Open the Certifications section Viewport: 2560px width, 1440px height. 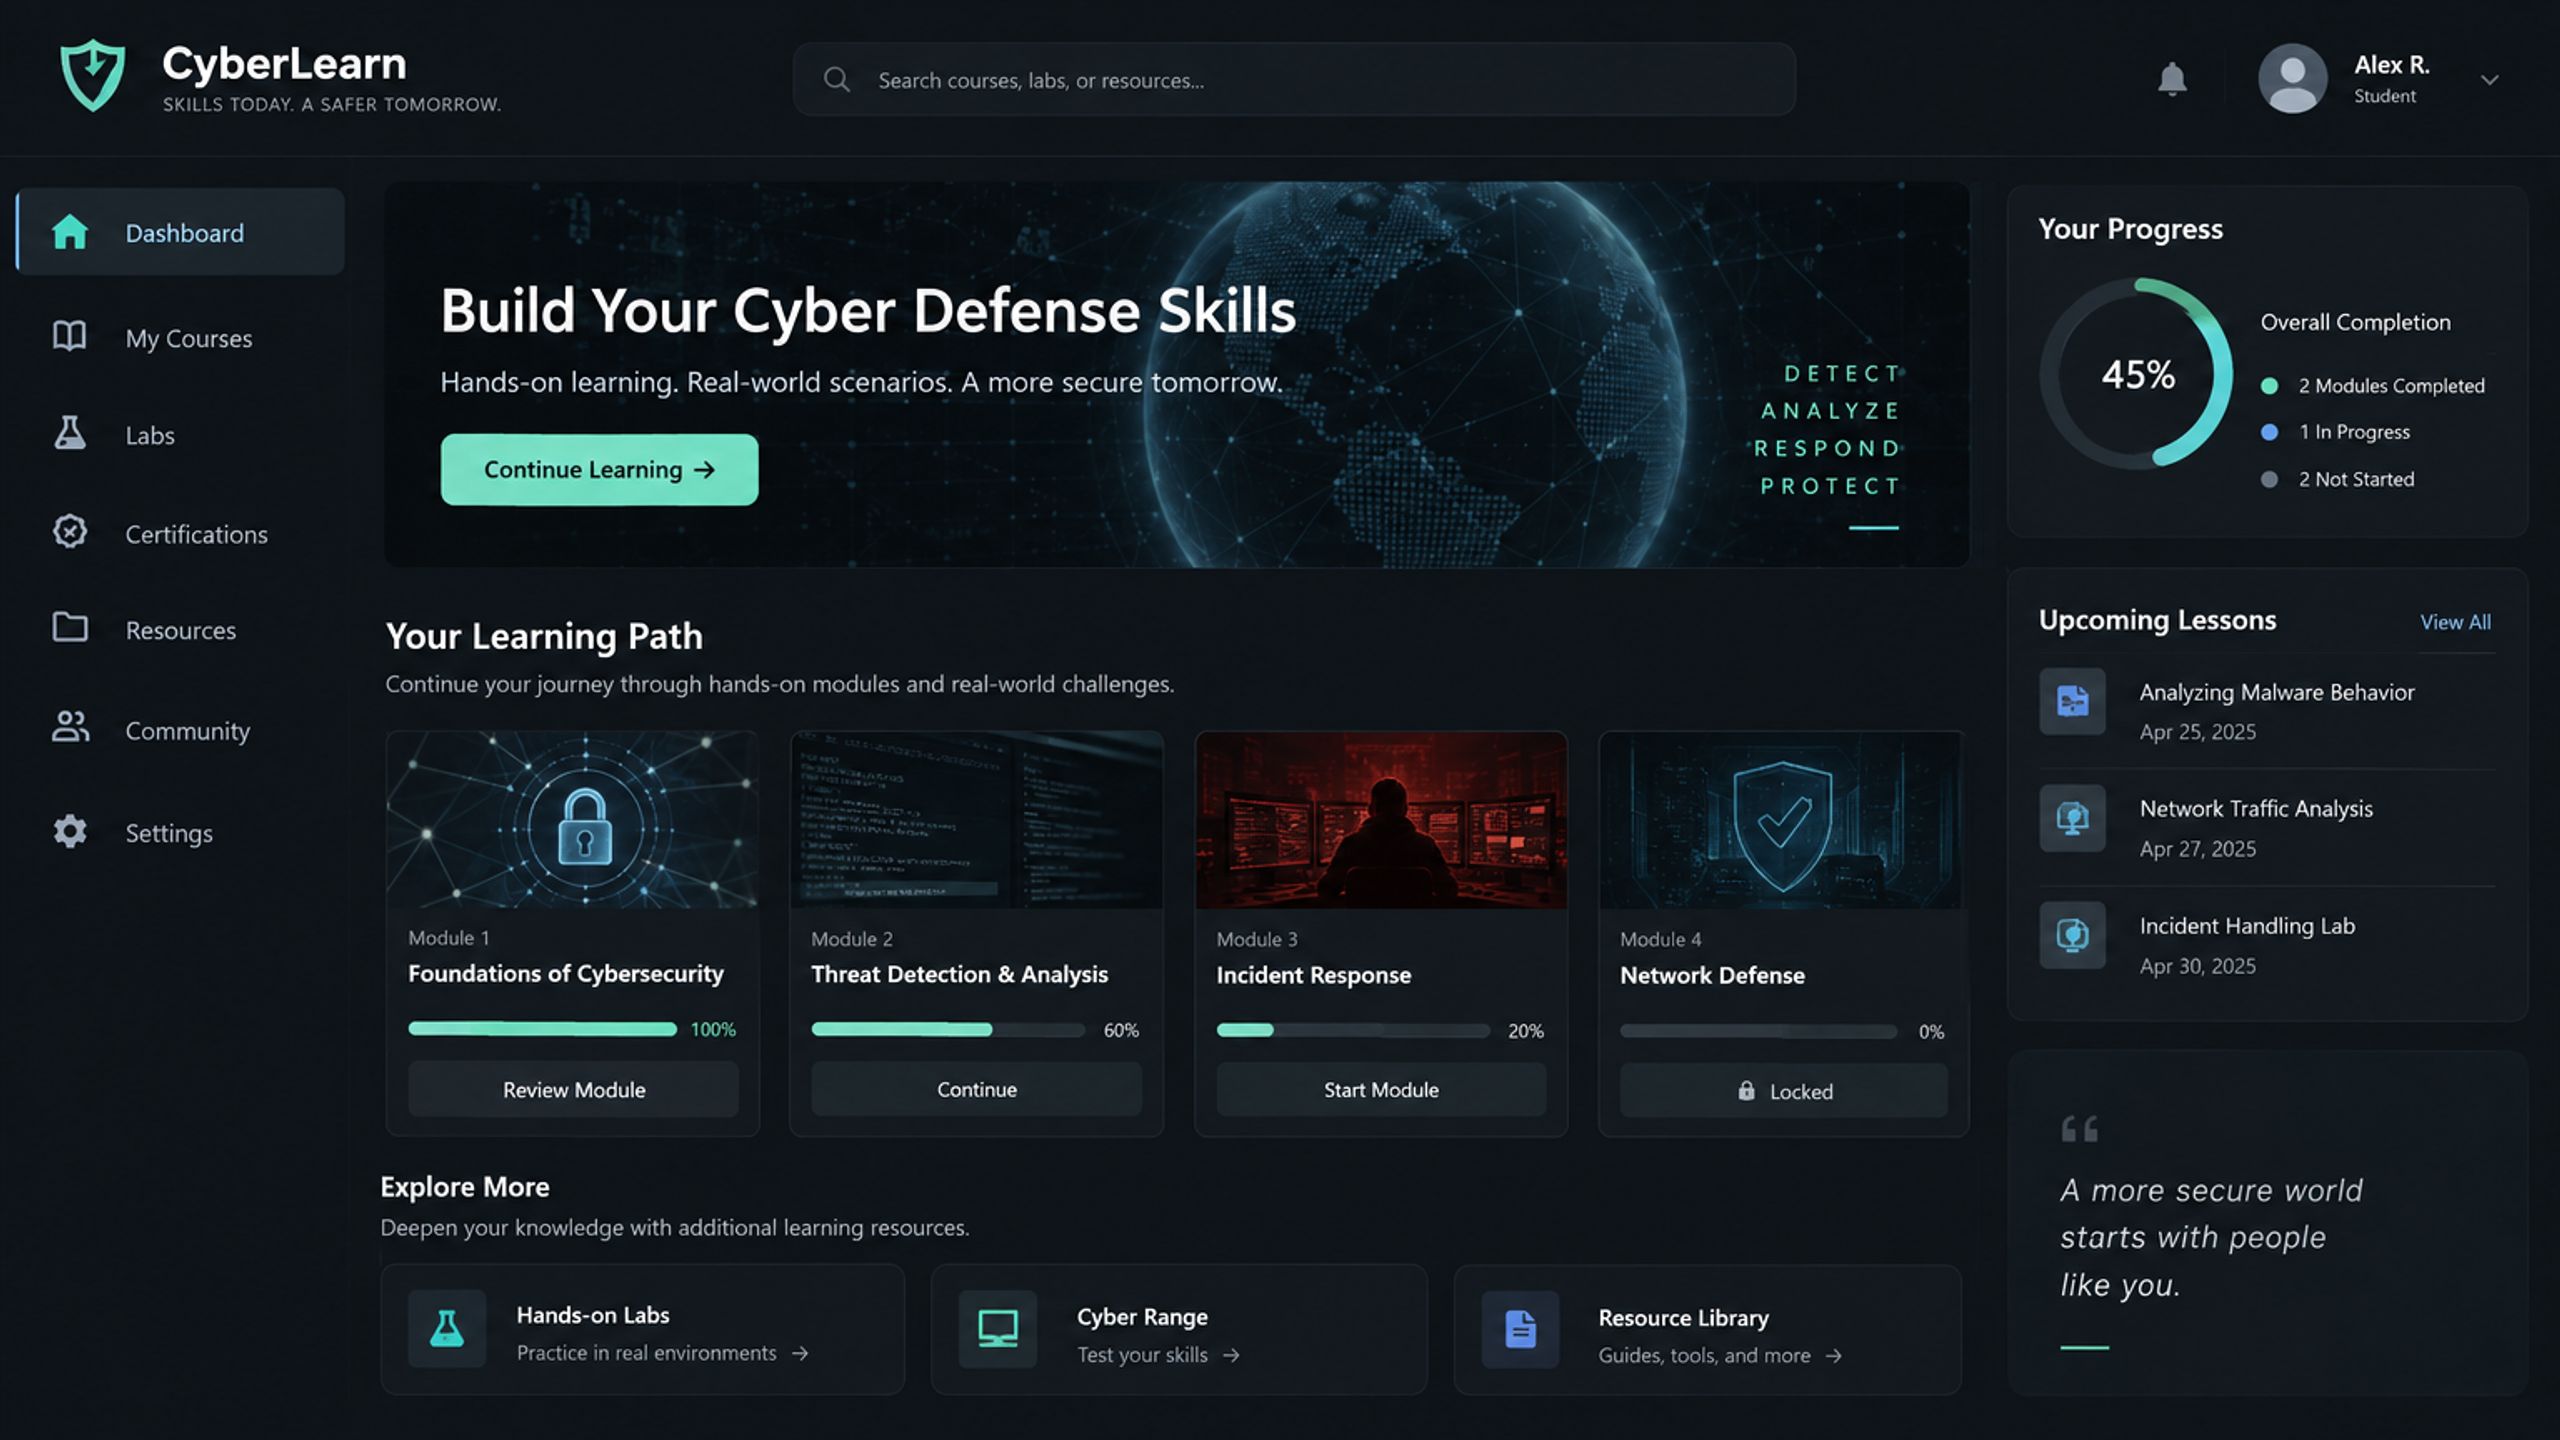[196, 534]
